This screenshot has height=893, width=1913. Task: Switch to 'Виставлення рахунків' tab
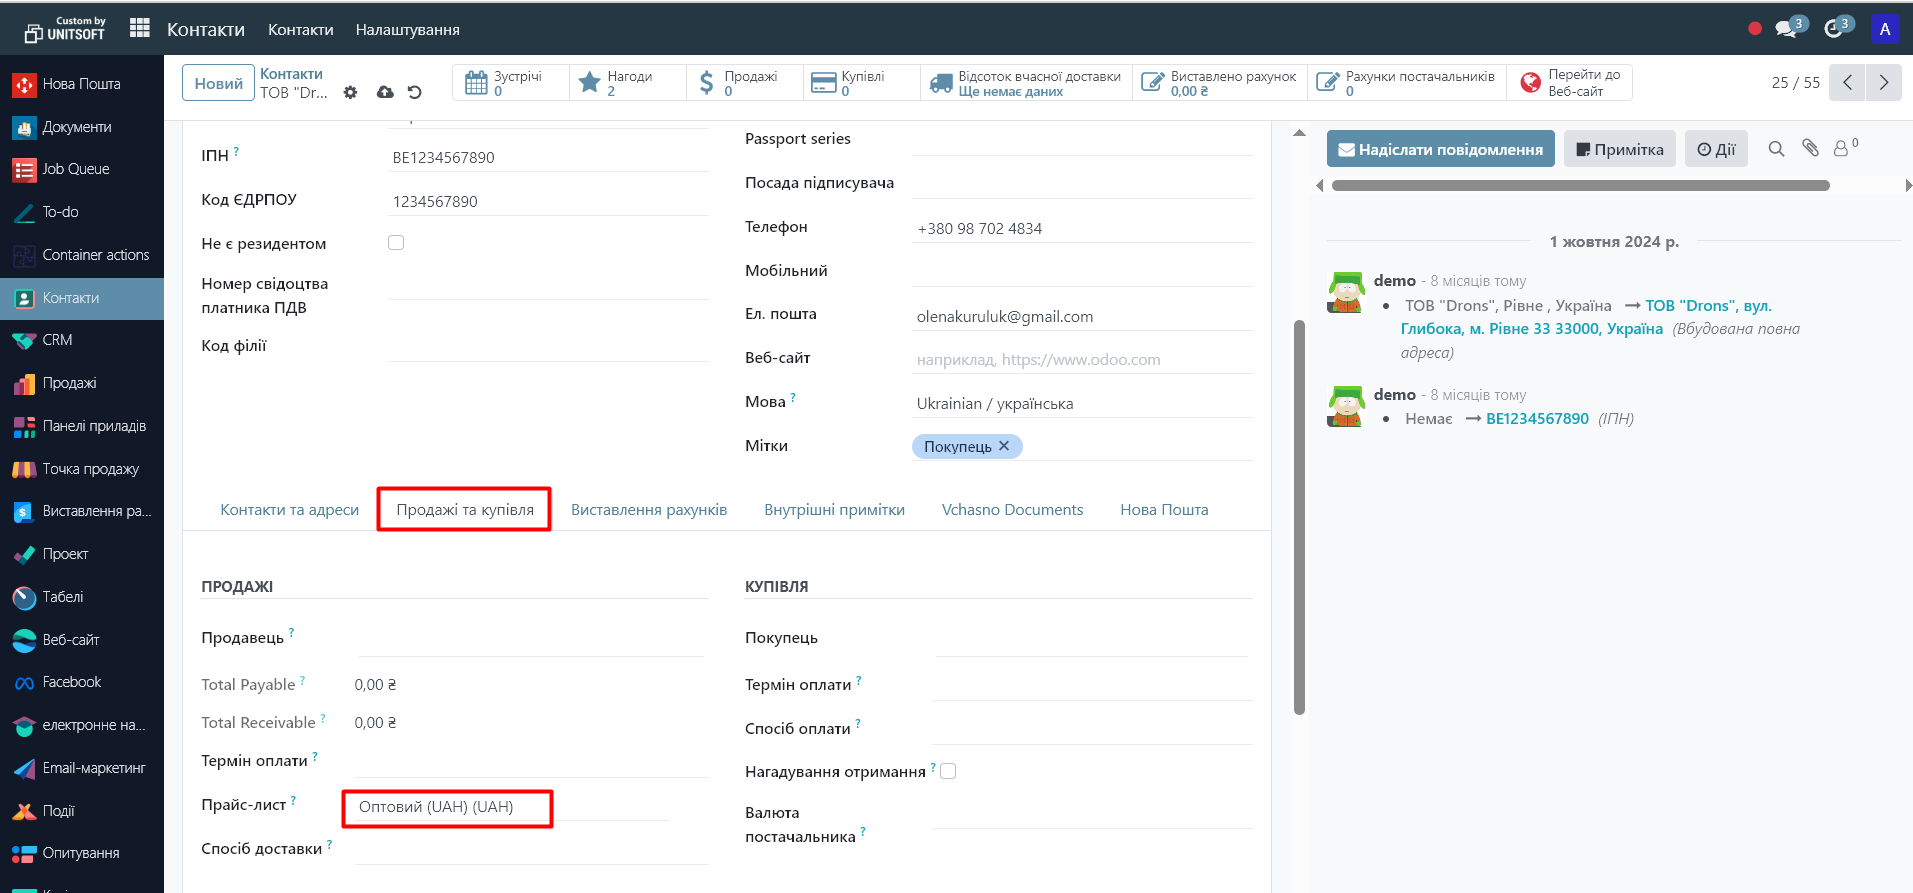tap(648, 510)
